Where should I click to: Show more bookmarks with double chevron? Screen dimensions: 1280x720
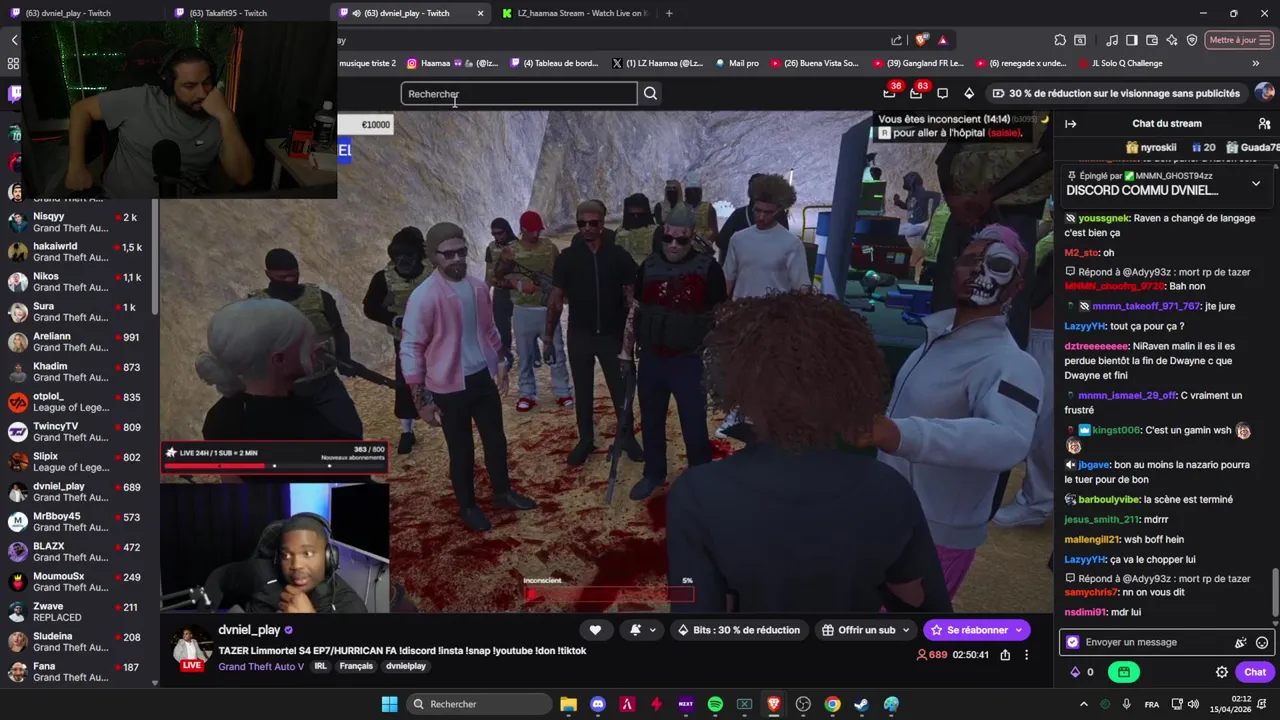(x=1256, y=63)
